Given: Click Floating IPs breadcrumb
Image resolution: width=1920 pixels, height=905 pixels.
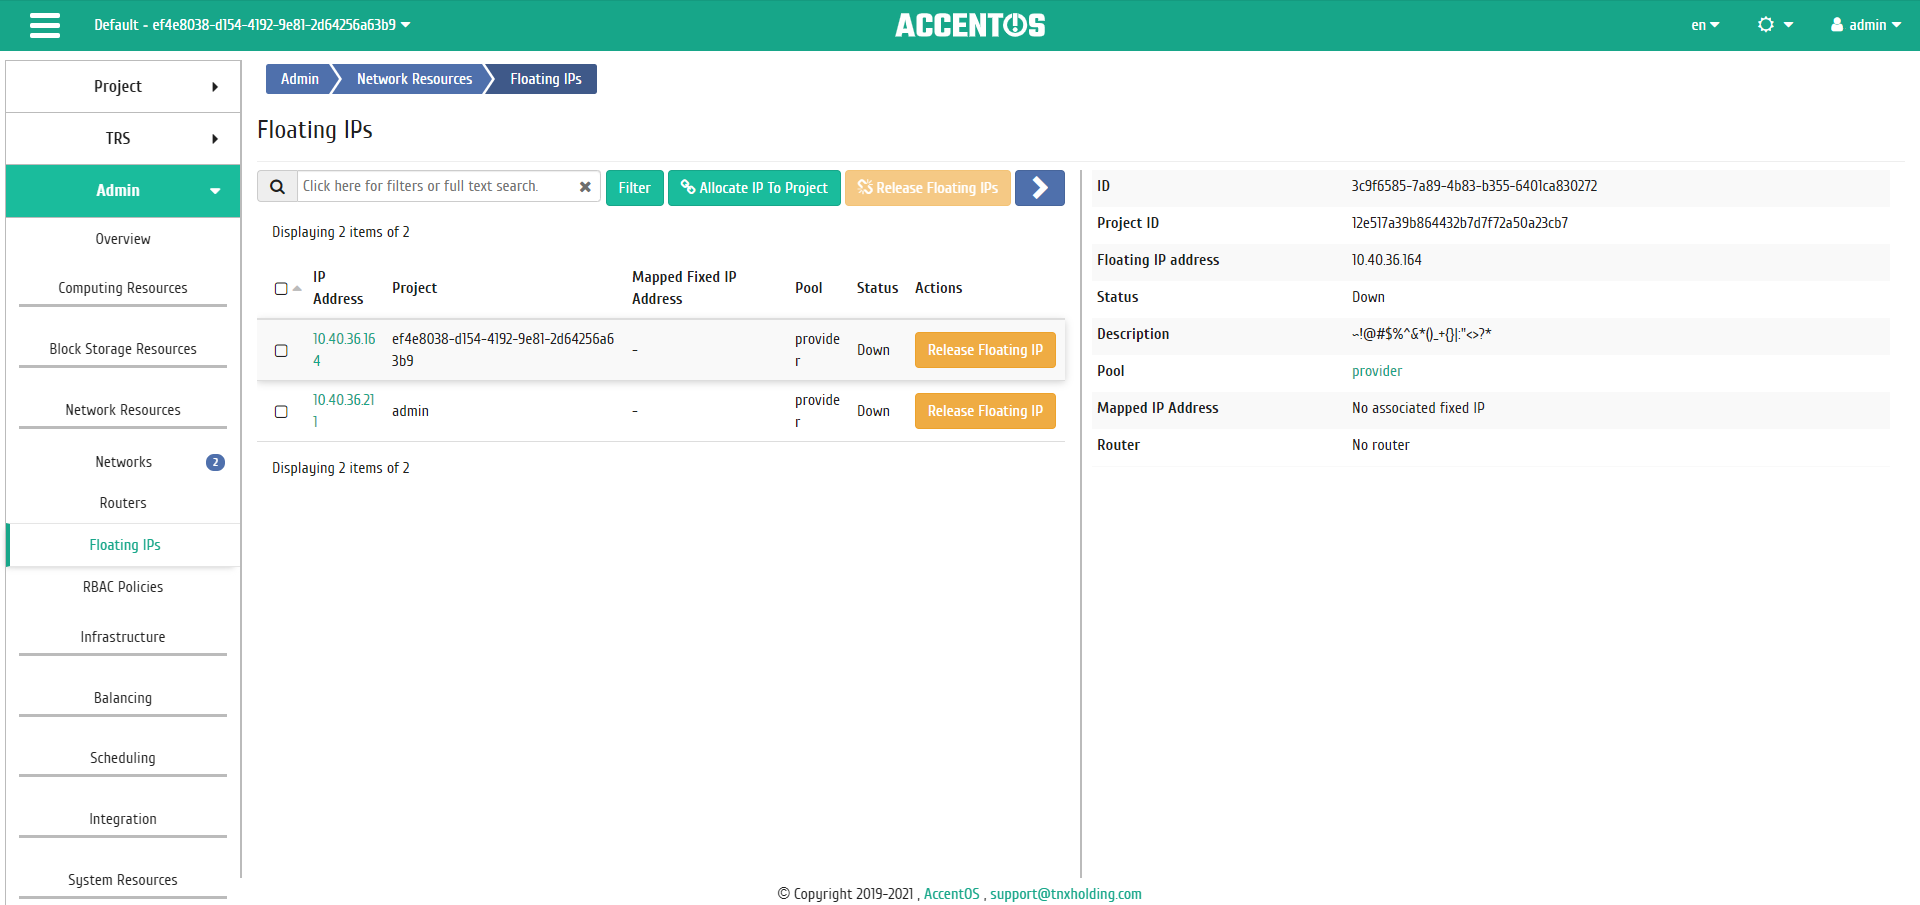Looking at the screenshot, I should pyautogui.click(x=546, y=79).
